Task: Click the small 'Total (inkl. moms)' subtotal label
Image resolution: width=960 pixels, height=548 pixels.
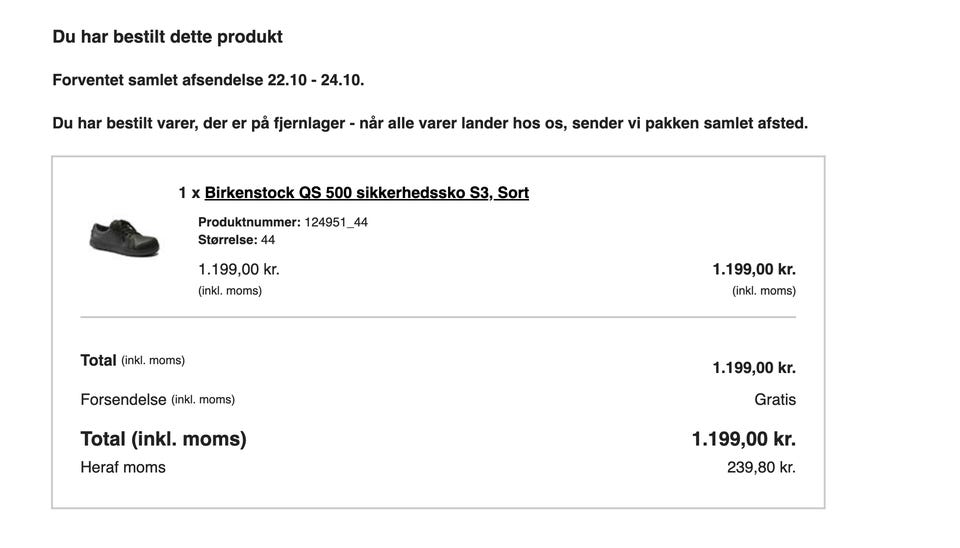Action: point(132,360)
